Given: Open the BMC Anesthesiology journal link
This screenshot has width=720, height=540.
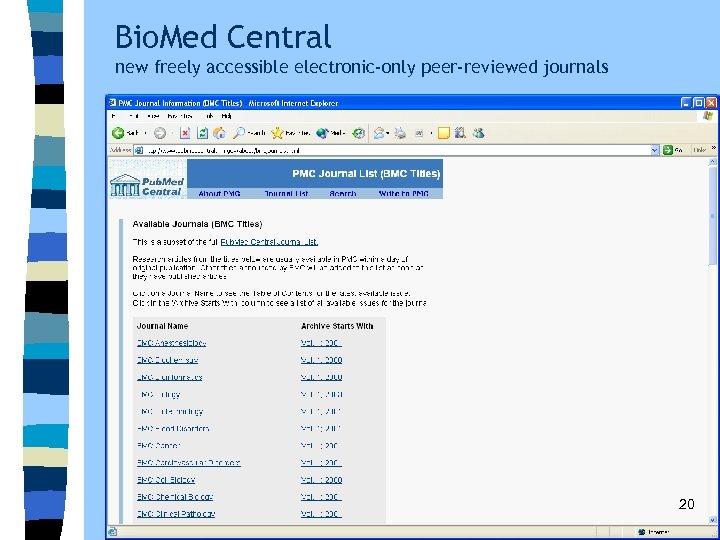Looking at the screenshot, I should (171, 343).
